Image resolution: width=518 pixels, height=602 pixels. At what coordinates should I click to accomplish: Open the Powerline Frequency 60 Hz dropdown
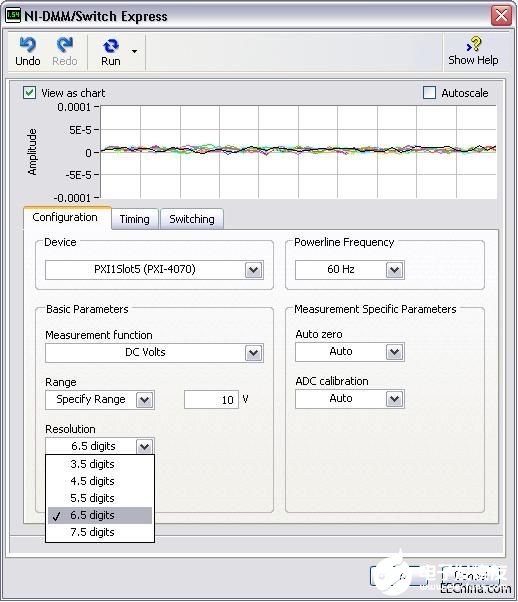[394, 270]
